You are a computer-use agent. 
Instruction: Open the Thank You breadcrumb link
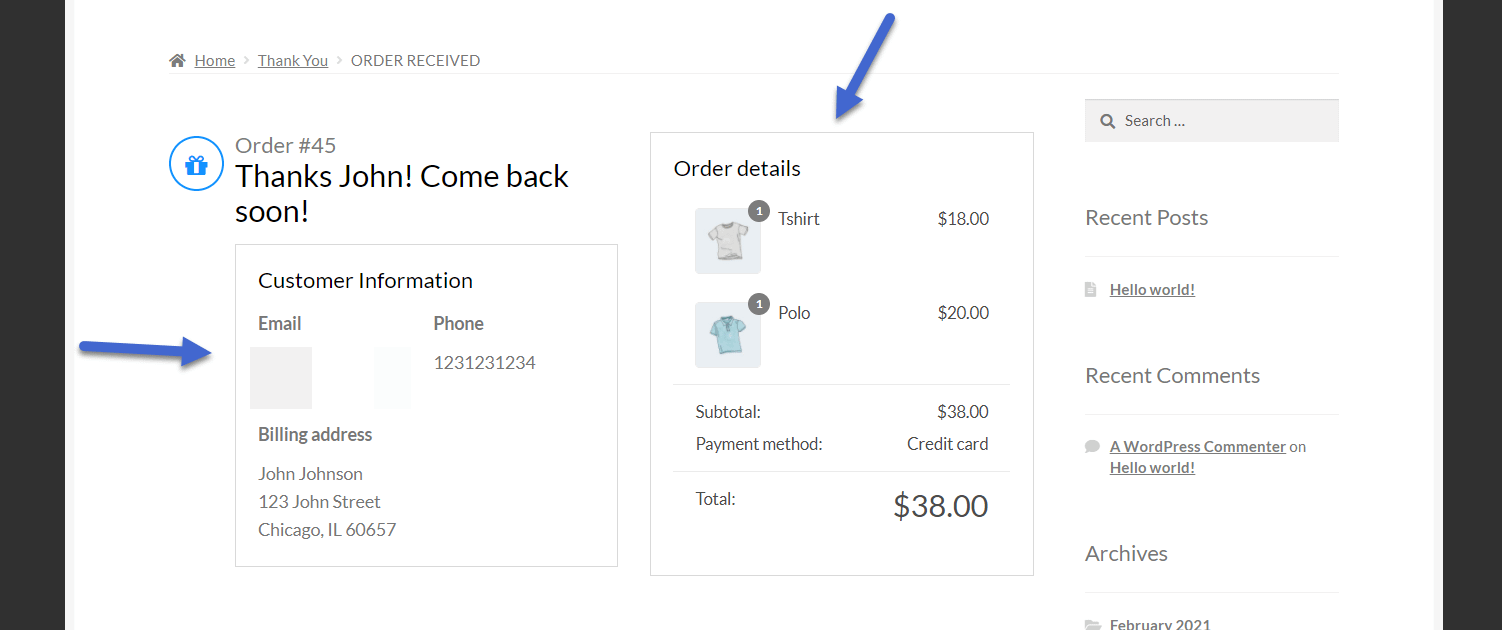[x=293, y=61]
